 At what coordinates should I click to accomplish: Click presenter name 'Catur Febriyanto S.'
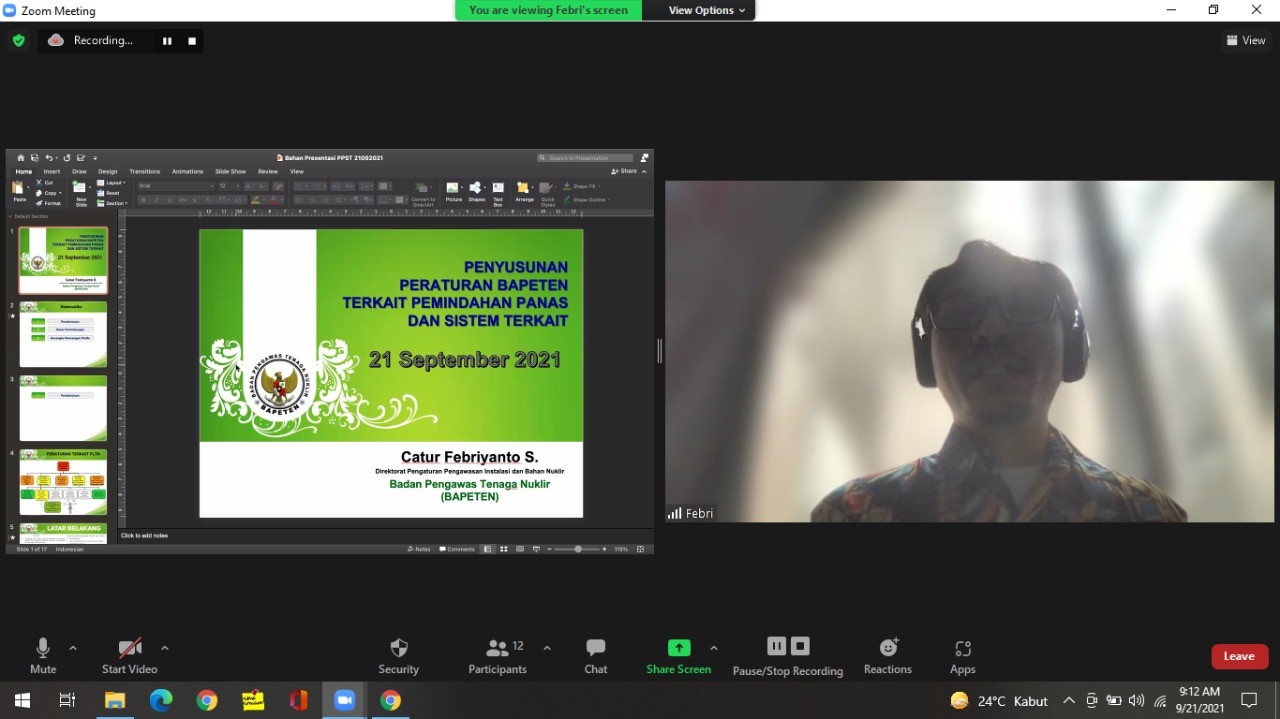[x=469, y=458]
